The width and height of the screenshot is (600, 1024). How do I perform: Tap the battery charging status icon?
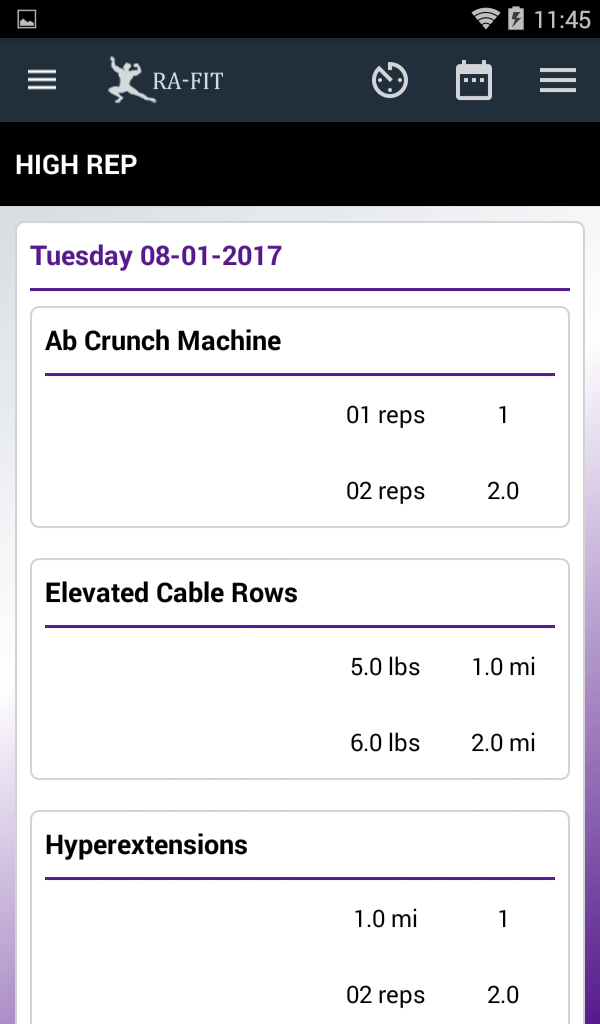pos(516,18)
